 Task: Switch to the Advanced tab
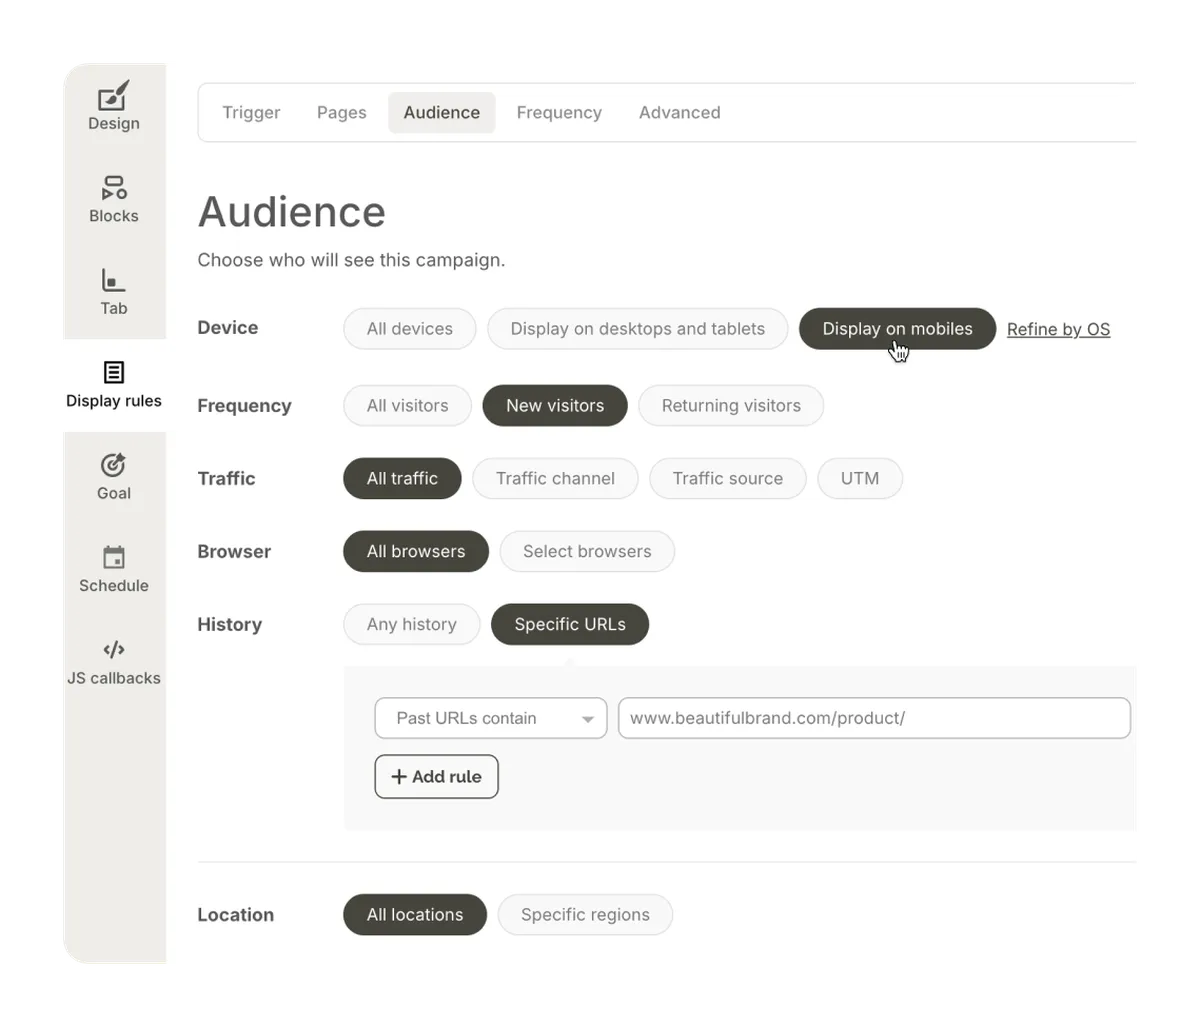click(x=679, y=113)
